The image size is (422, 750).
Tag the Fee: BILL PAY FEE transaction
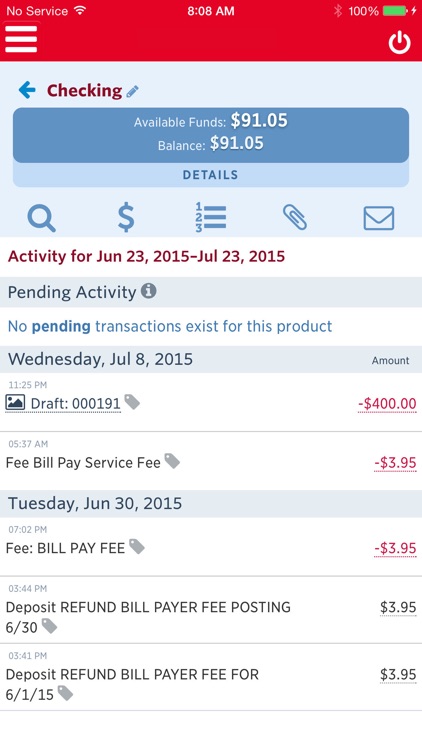click(137, 546)
